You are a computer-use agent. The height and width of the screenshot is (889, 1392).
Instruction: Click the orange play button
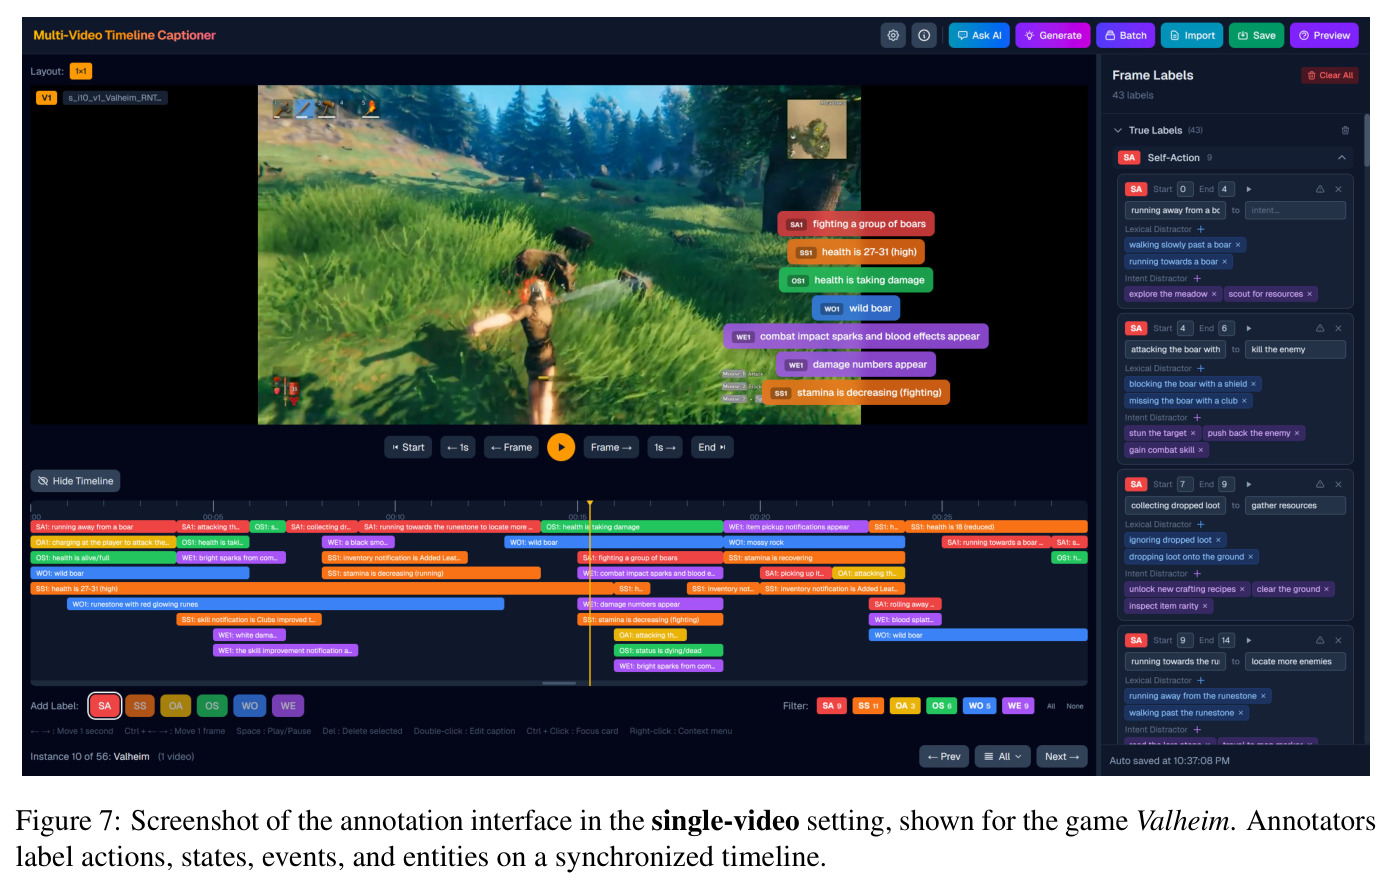[561, 447]
